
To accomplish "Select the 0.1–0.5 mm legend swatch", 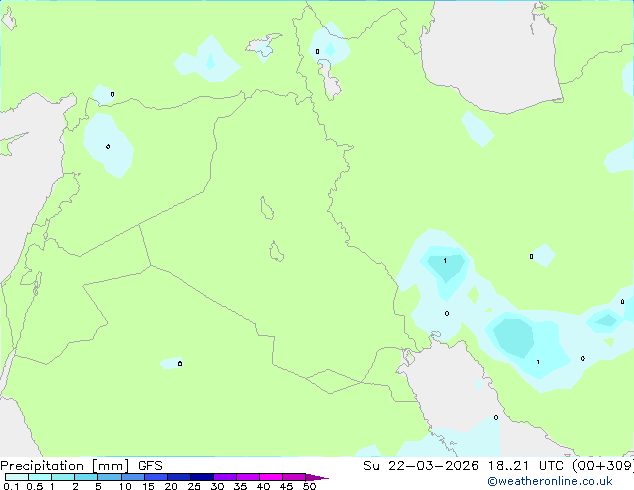I will (17, 477).
